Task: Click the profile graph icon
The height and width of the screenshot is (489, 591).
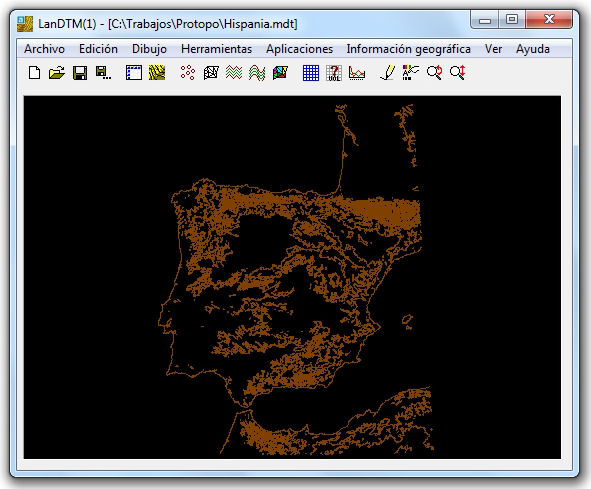Action: (x=357, y=72)
